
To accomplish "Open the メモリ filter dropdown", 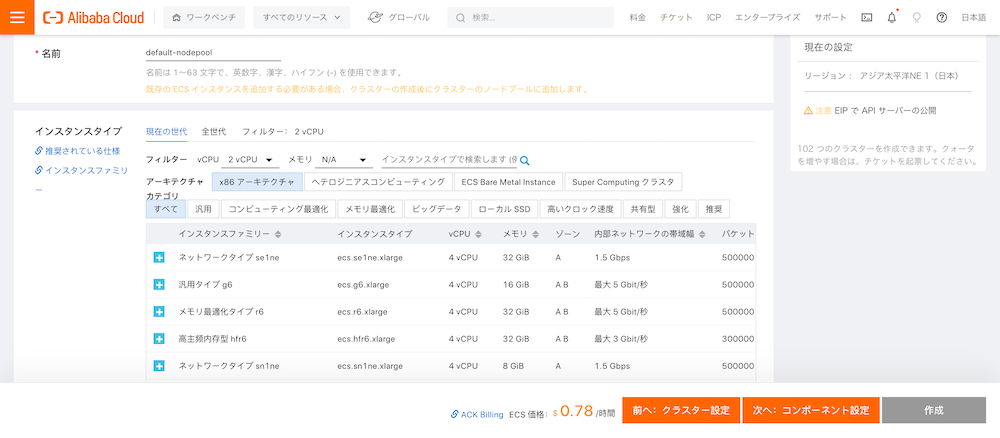I will coord(343,160).
